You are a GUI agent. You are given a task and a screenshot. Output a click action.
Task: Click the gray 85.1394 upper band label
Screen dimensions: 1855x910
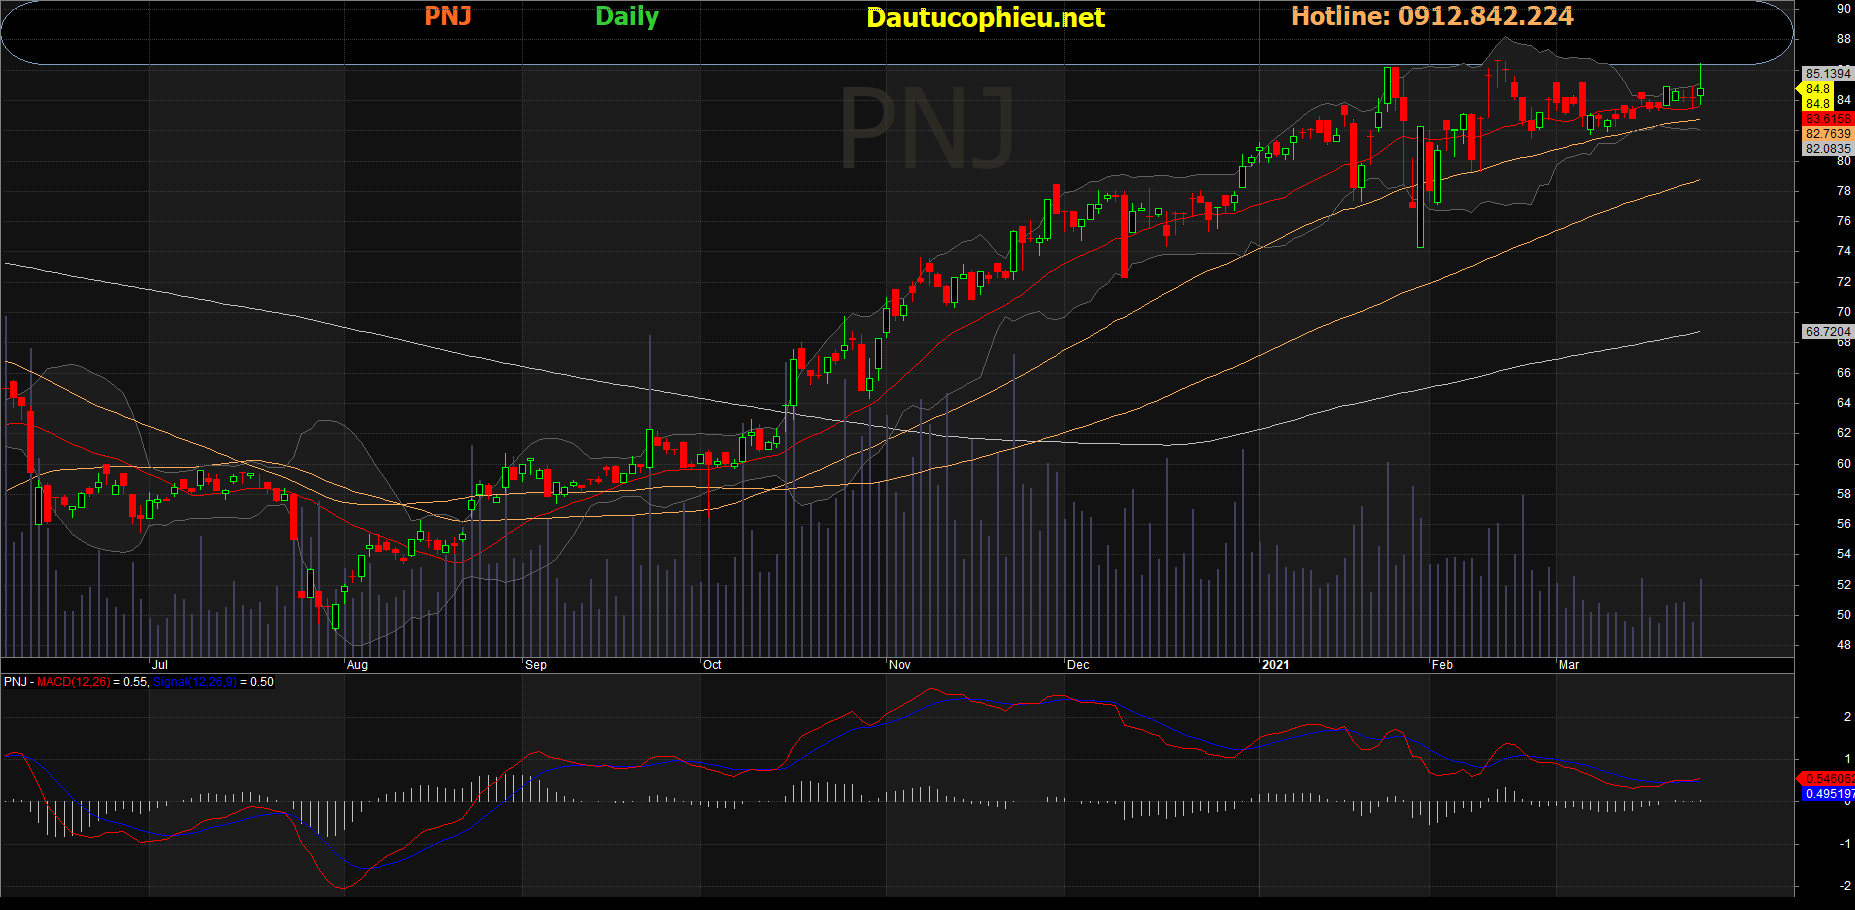pos(1827,74)
